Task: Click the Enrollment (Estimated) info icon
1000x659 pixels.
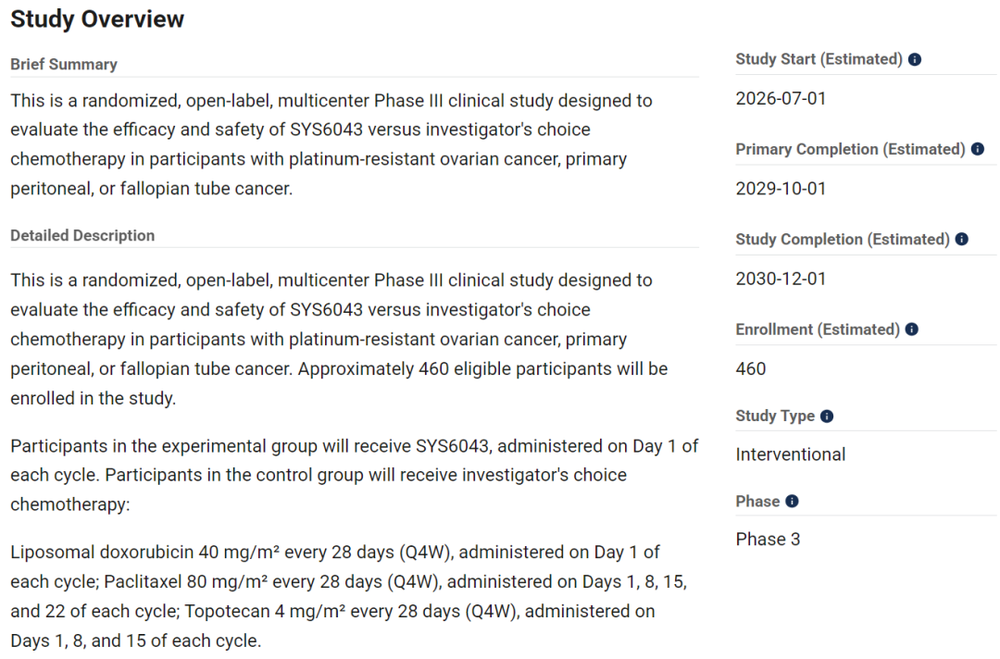Action: (x=912, y=329)
